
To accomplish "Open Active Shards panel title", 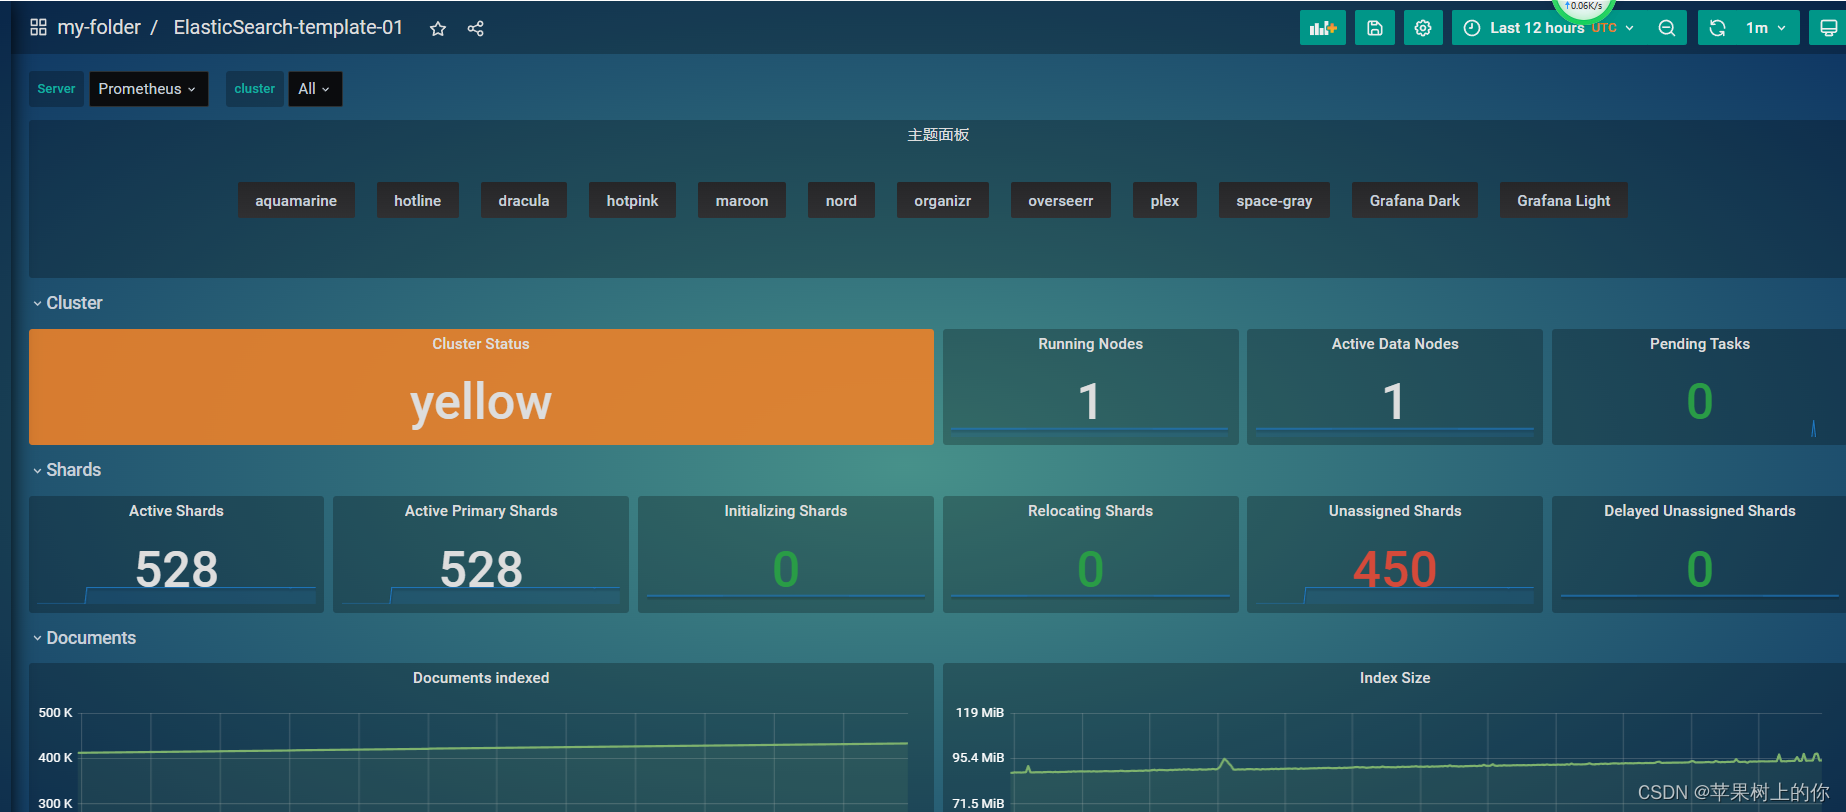I will tap(176, 511).
